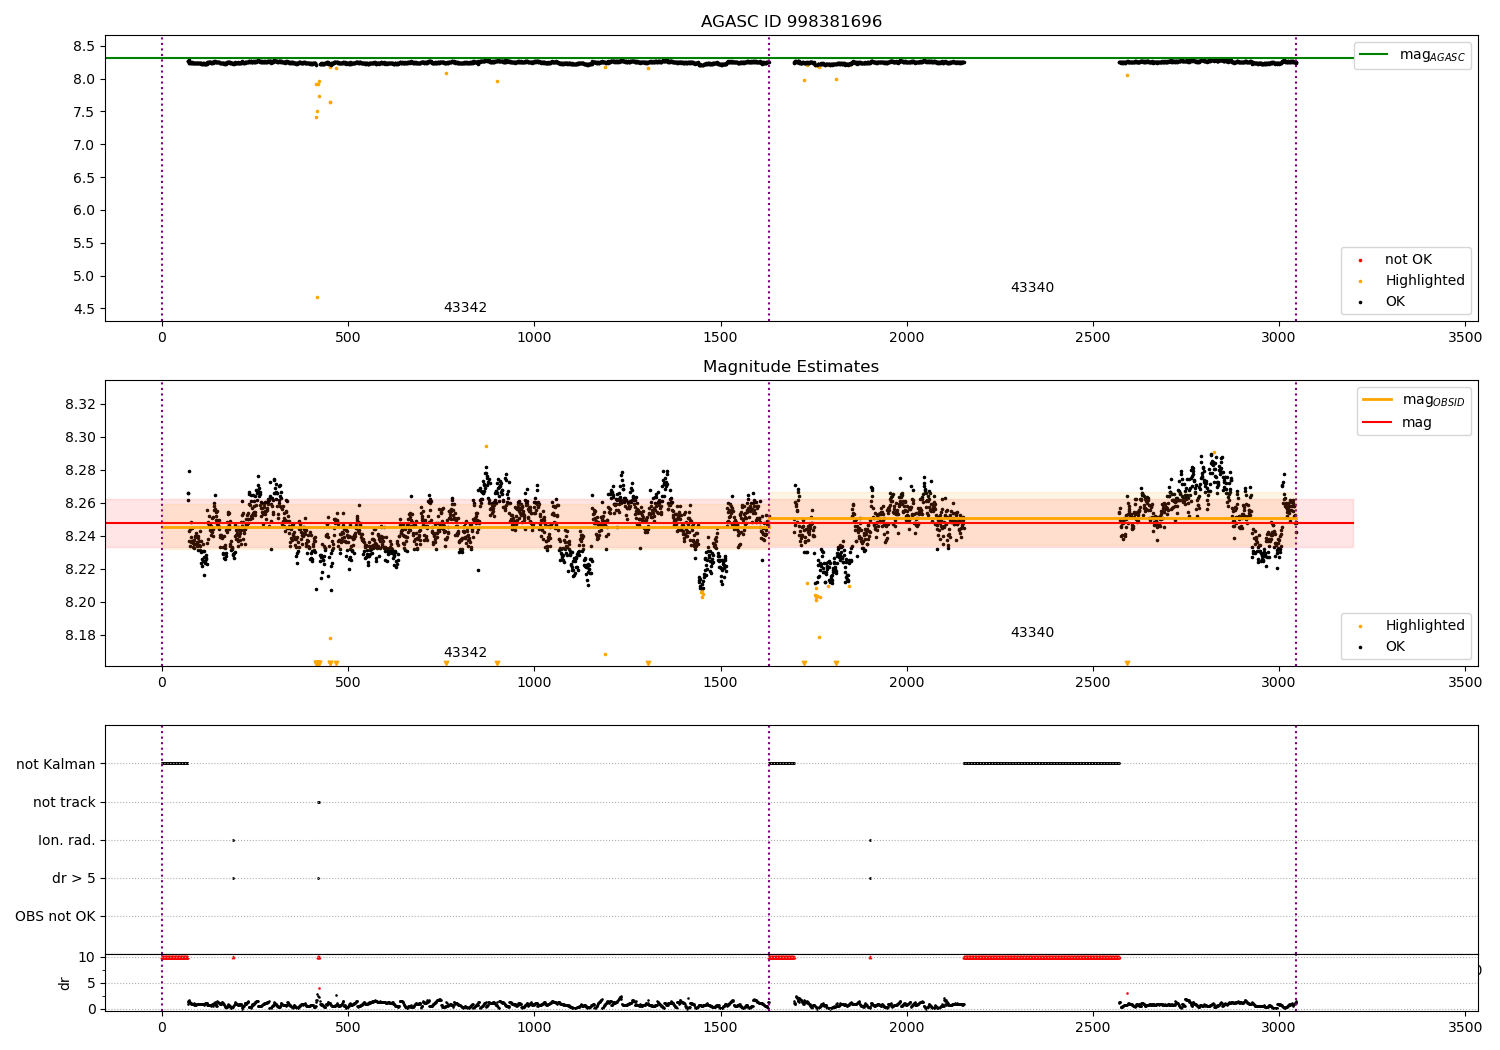Select the mag OBSID legend entry in middle plot
This screenshot has height=1050, width=1500.
point(1413,400)
